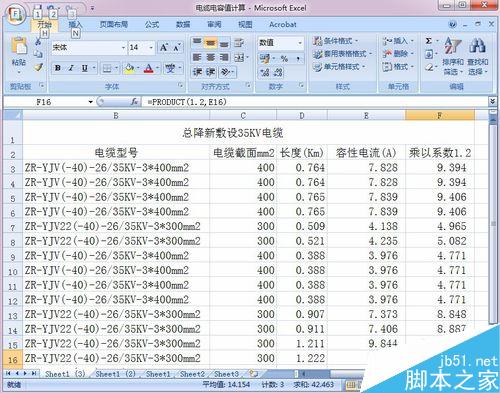Expand the formula bar
Screen dimensions: 500x393
click(x=493, y=101)
